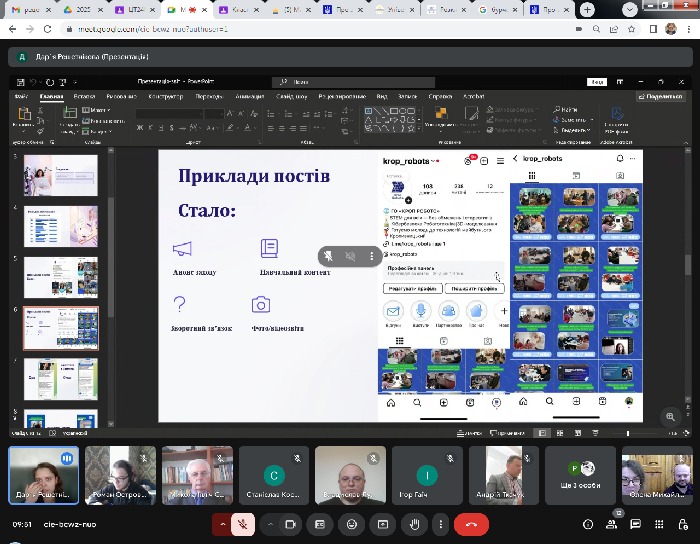Open the emoji reactions panel
The image size is (700, 544).
pyautogui.click(x=351, y=523)
